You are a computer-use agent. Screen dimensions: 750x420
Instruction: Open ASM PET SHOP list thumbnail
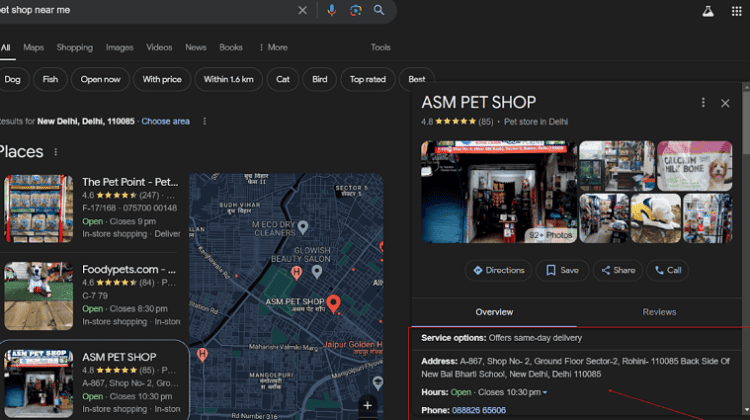coord(39,384)
